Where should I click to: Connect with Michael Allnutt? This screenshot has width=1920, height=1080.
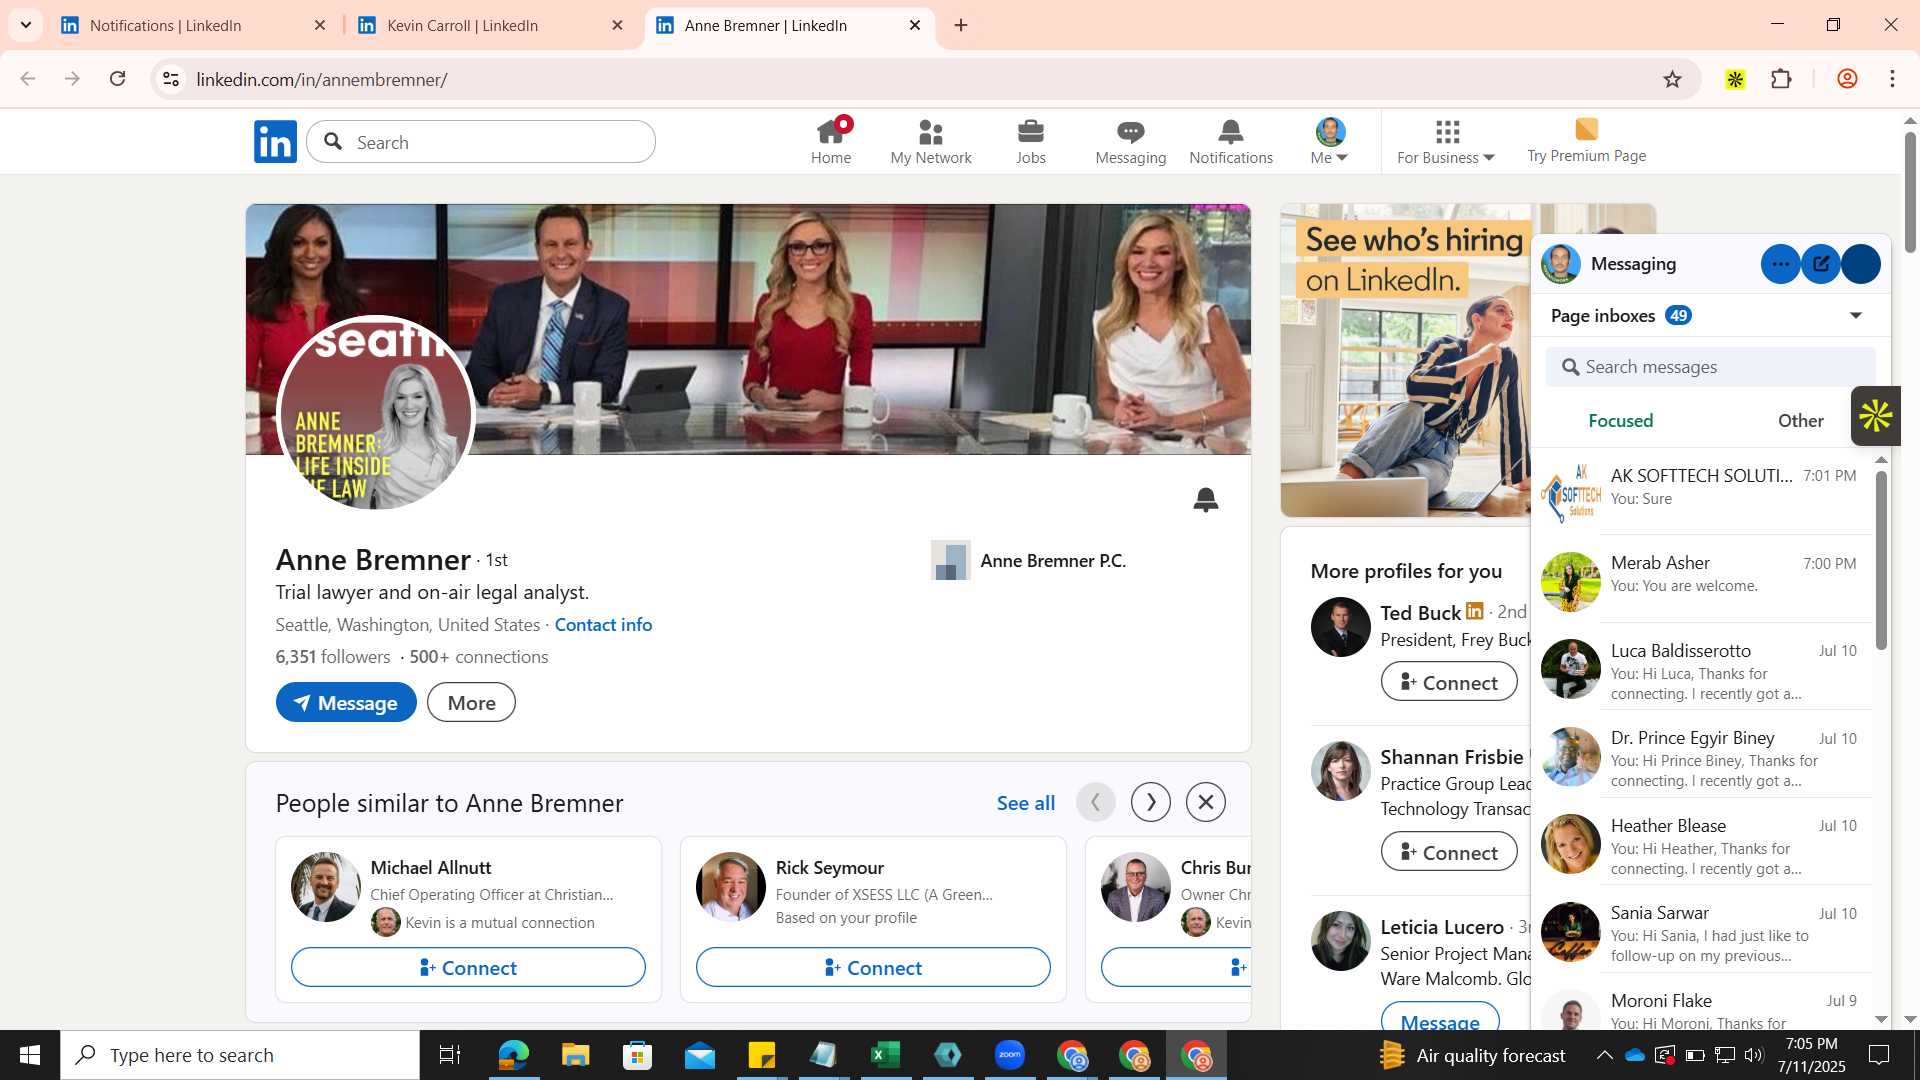(x=468, y=967)
